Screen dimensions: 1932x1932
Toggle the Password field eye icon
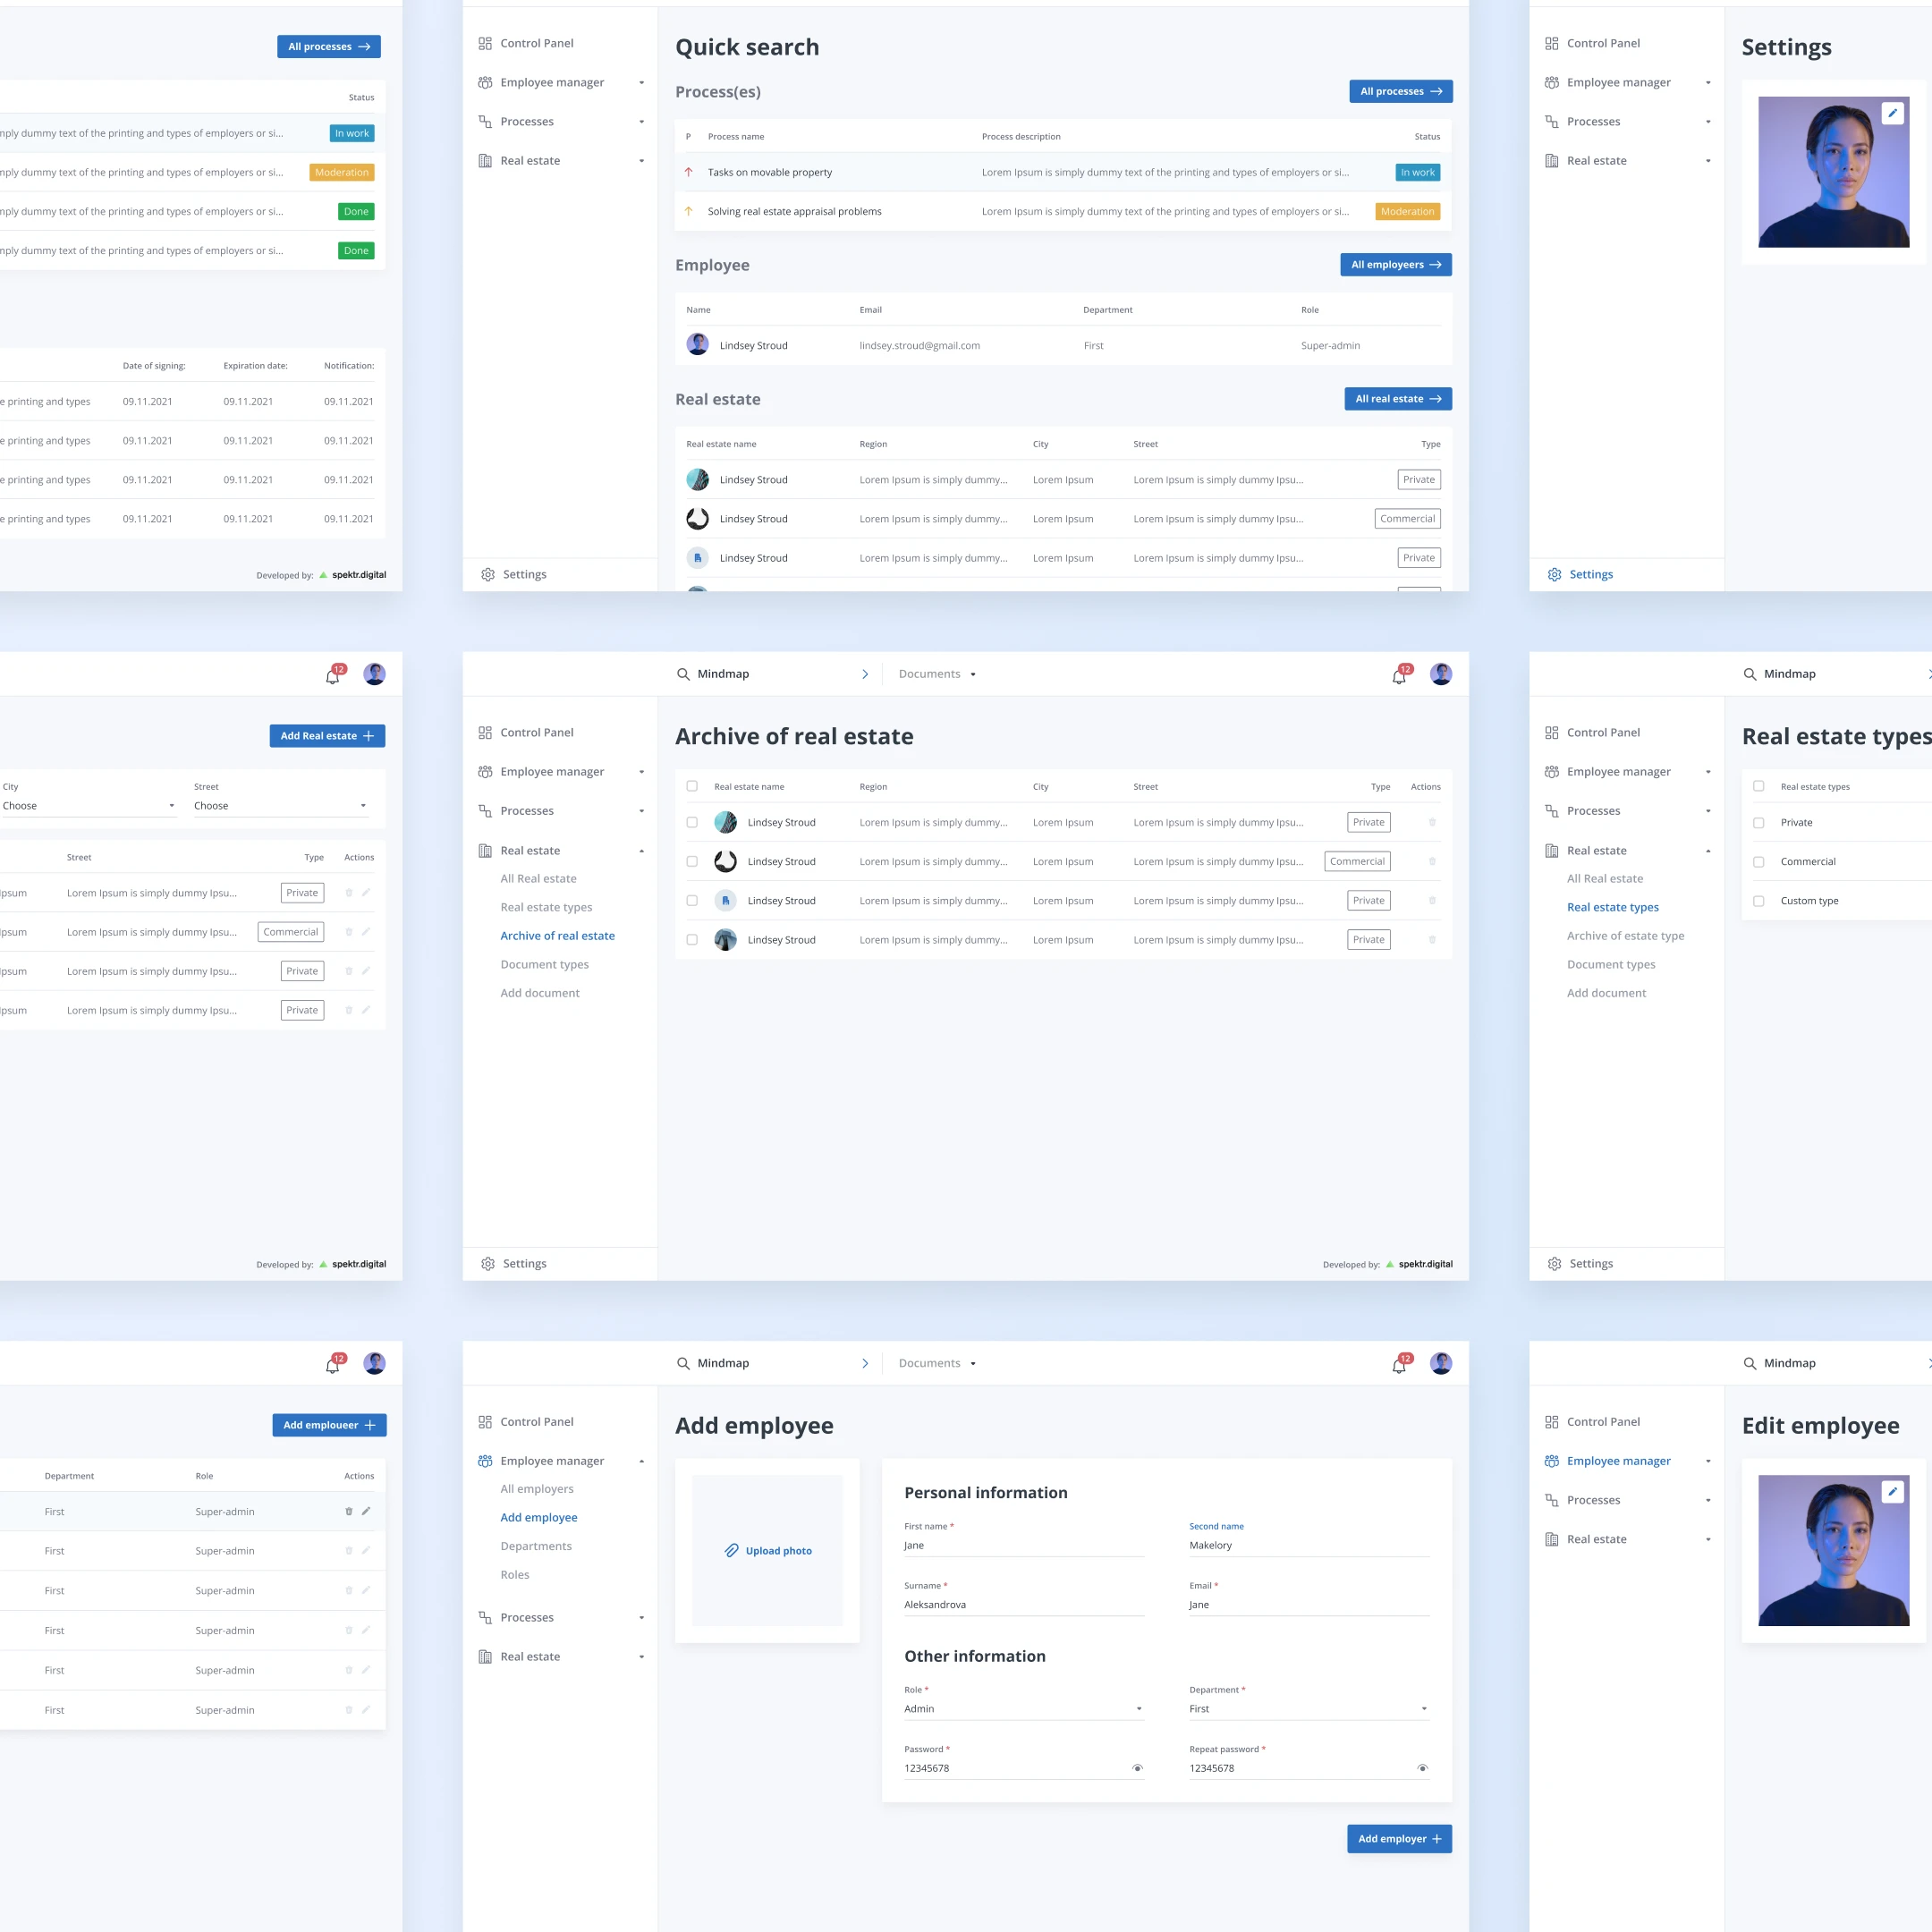(x=1137, y=1768)
